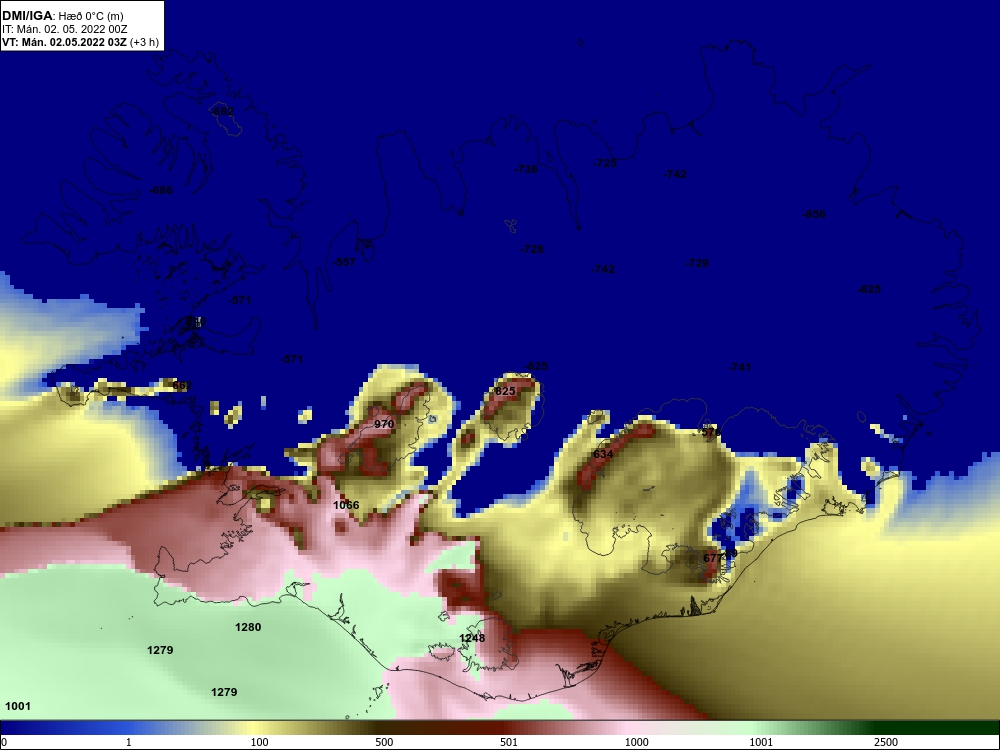Click the valid time line 'VT: Mán. 02.05.2022 03Z'
The width and height of the screenshot is (1000, 750).
pyautogui.click(x=64, y=43)
